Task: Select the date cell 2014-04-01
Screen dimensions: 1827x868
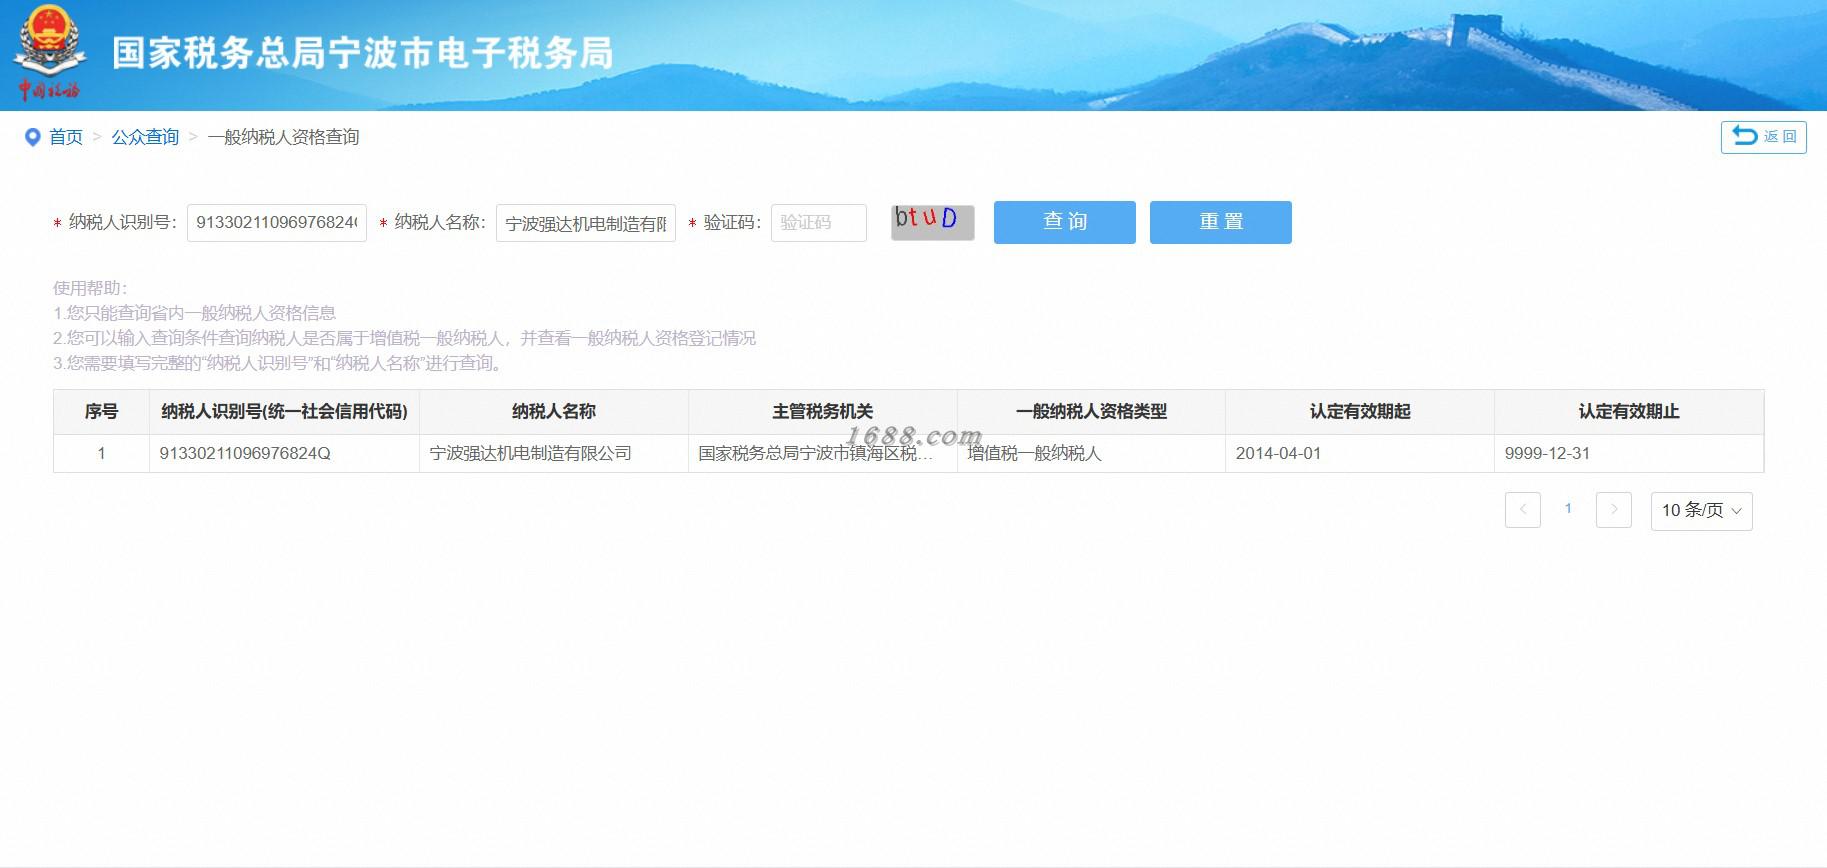Action: coord(1360,453)
